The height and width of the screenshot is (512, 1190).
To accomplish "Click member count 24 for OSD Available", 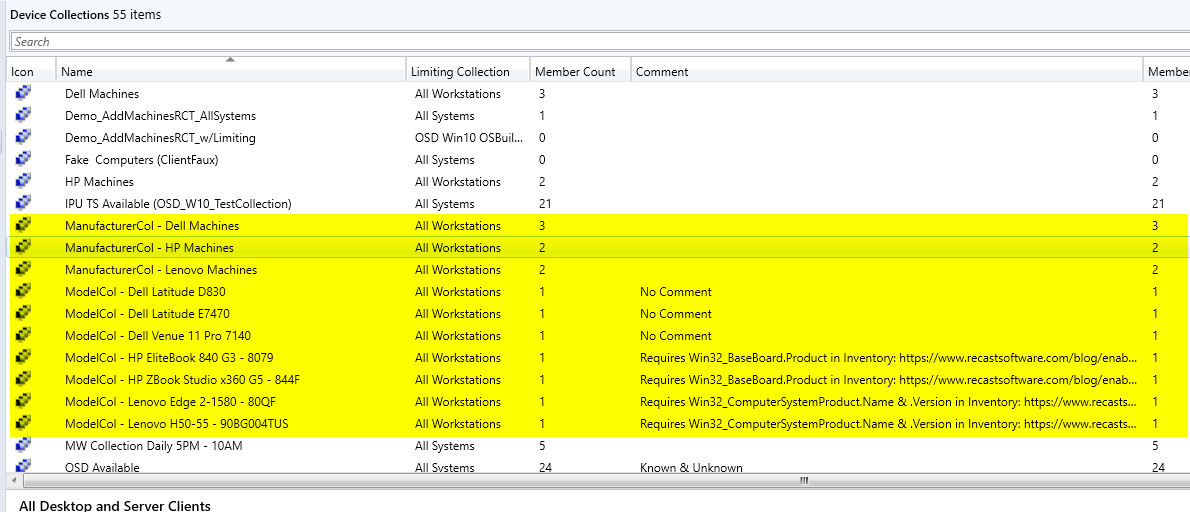I will pos(545,467).
